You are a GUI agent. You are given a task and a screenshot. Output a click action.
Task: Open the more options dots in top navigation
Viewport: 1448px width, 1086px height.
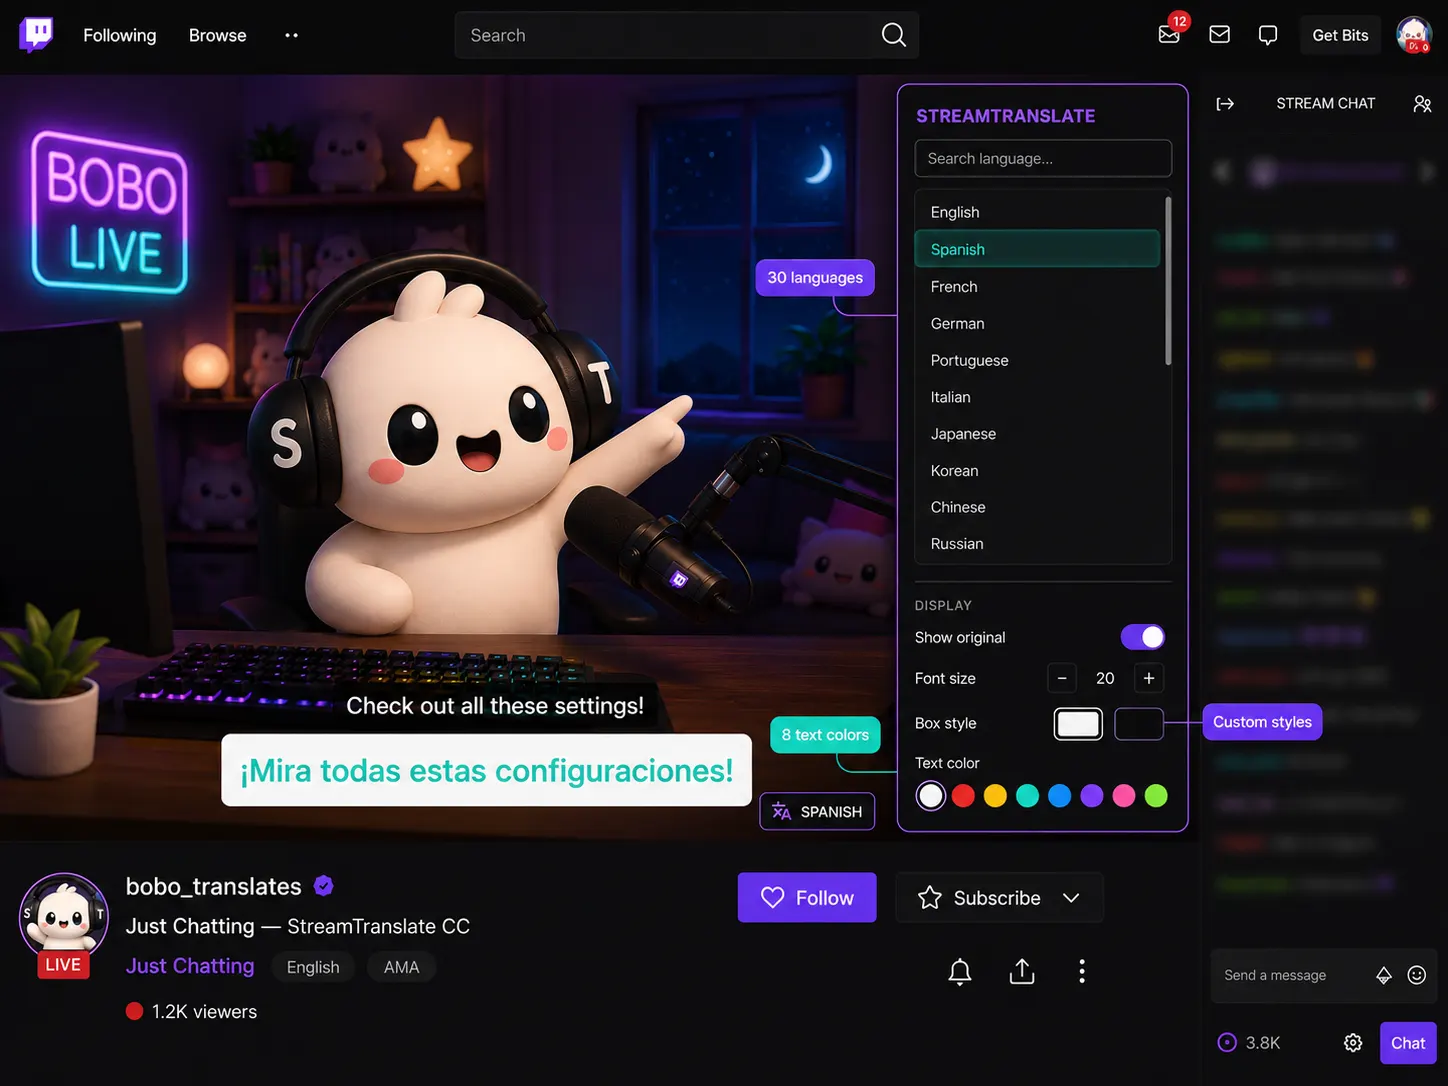(291, 35)
